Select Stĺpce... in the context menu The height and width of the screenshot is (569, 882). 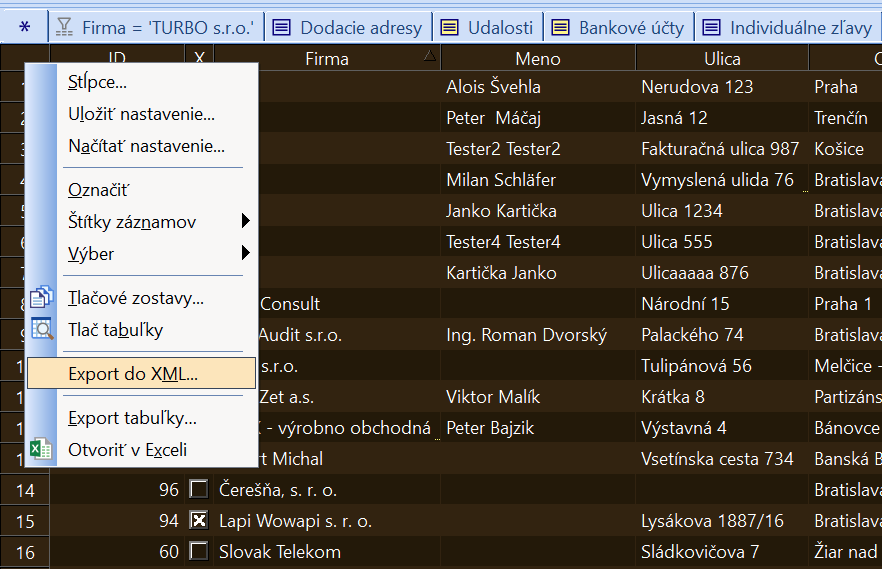click(97, 82)
